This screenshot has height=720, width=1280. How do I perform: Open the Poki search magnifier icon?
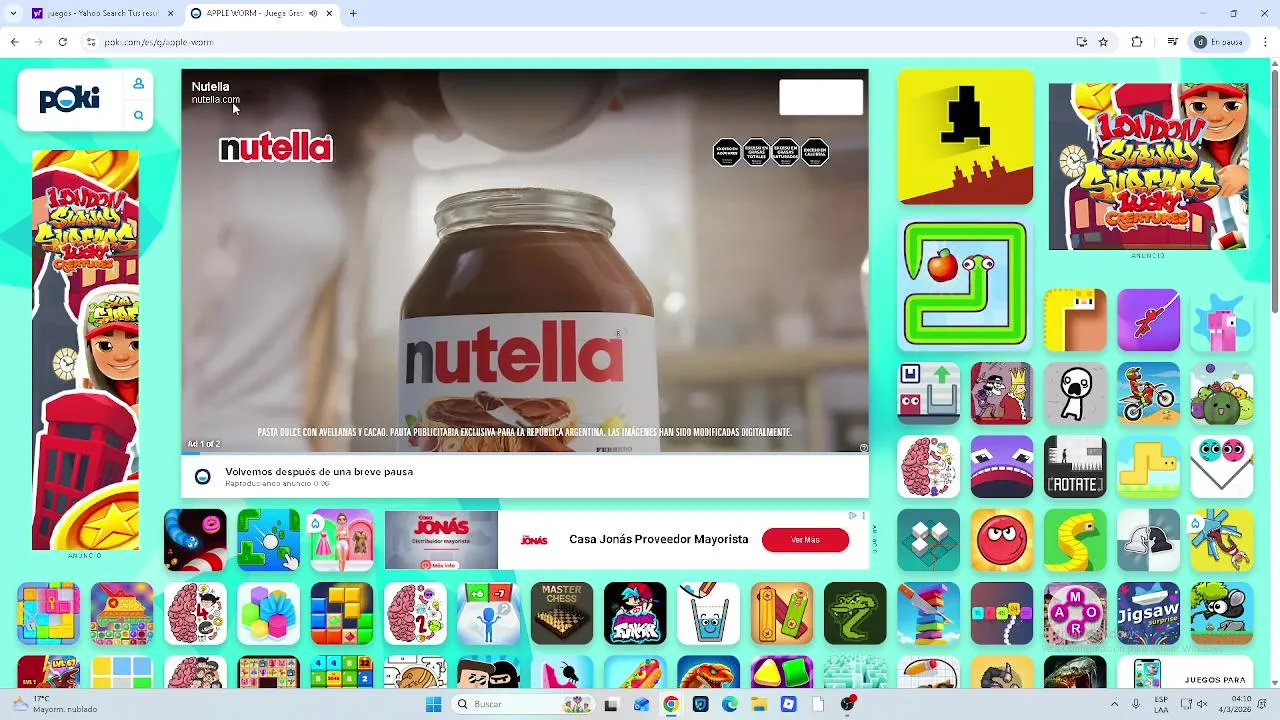[138, 116]
